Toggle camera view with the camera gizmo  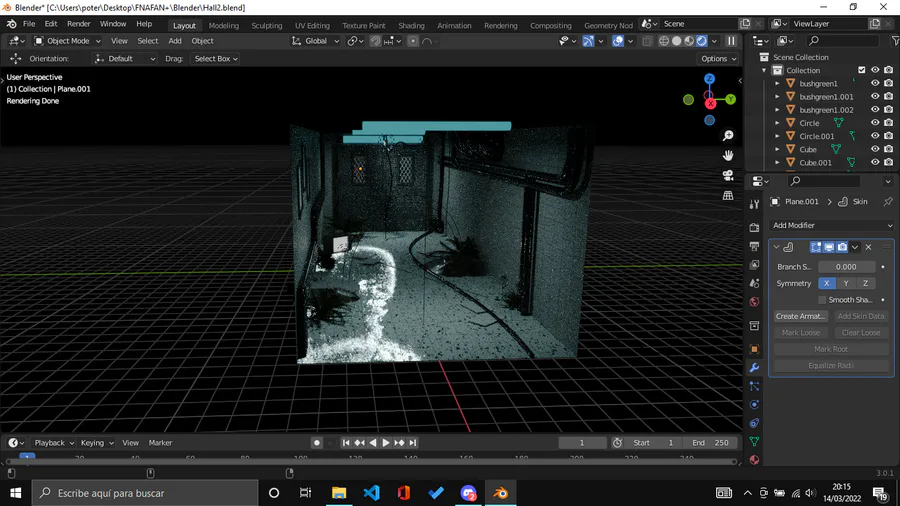[x=728, y=175]
